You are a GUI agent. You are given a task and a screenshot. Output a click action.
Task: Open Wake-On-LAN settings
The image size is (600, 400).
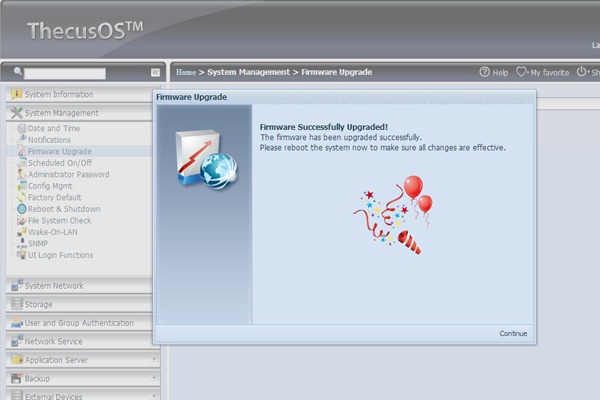[x=52, y=232]
